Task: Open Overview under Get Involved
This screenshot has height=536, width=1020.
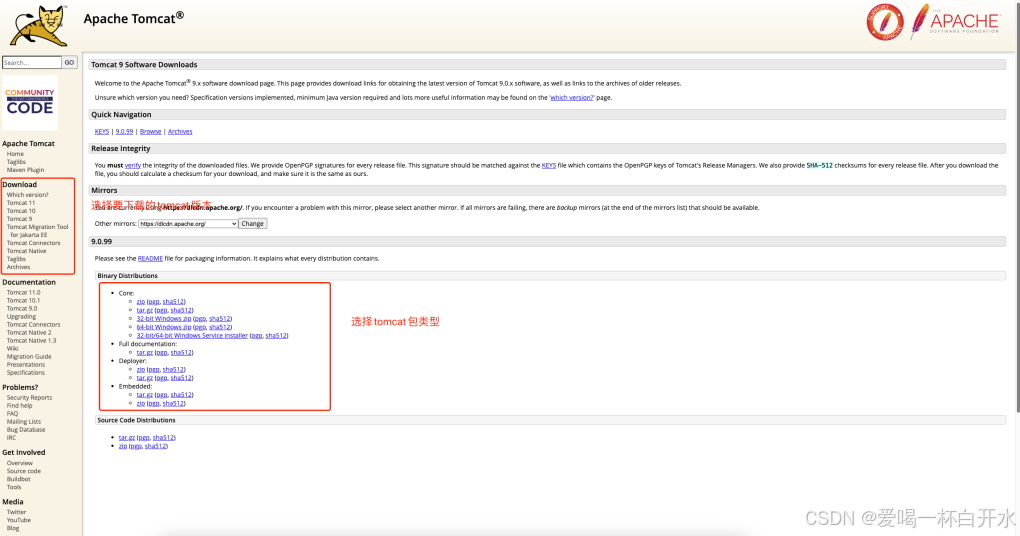Action: [x=20, y=463]
